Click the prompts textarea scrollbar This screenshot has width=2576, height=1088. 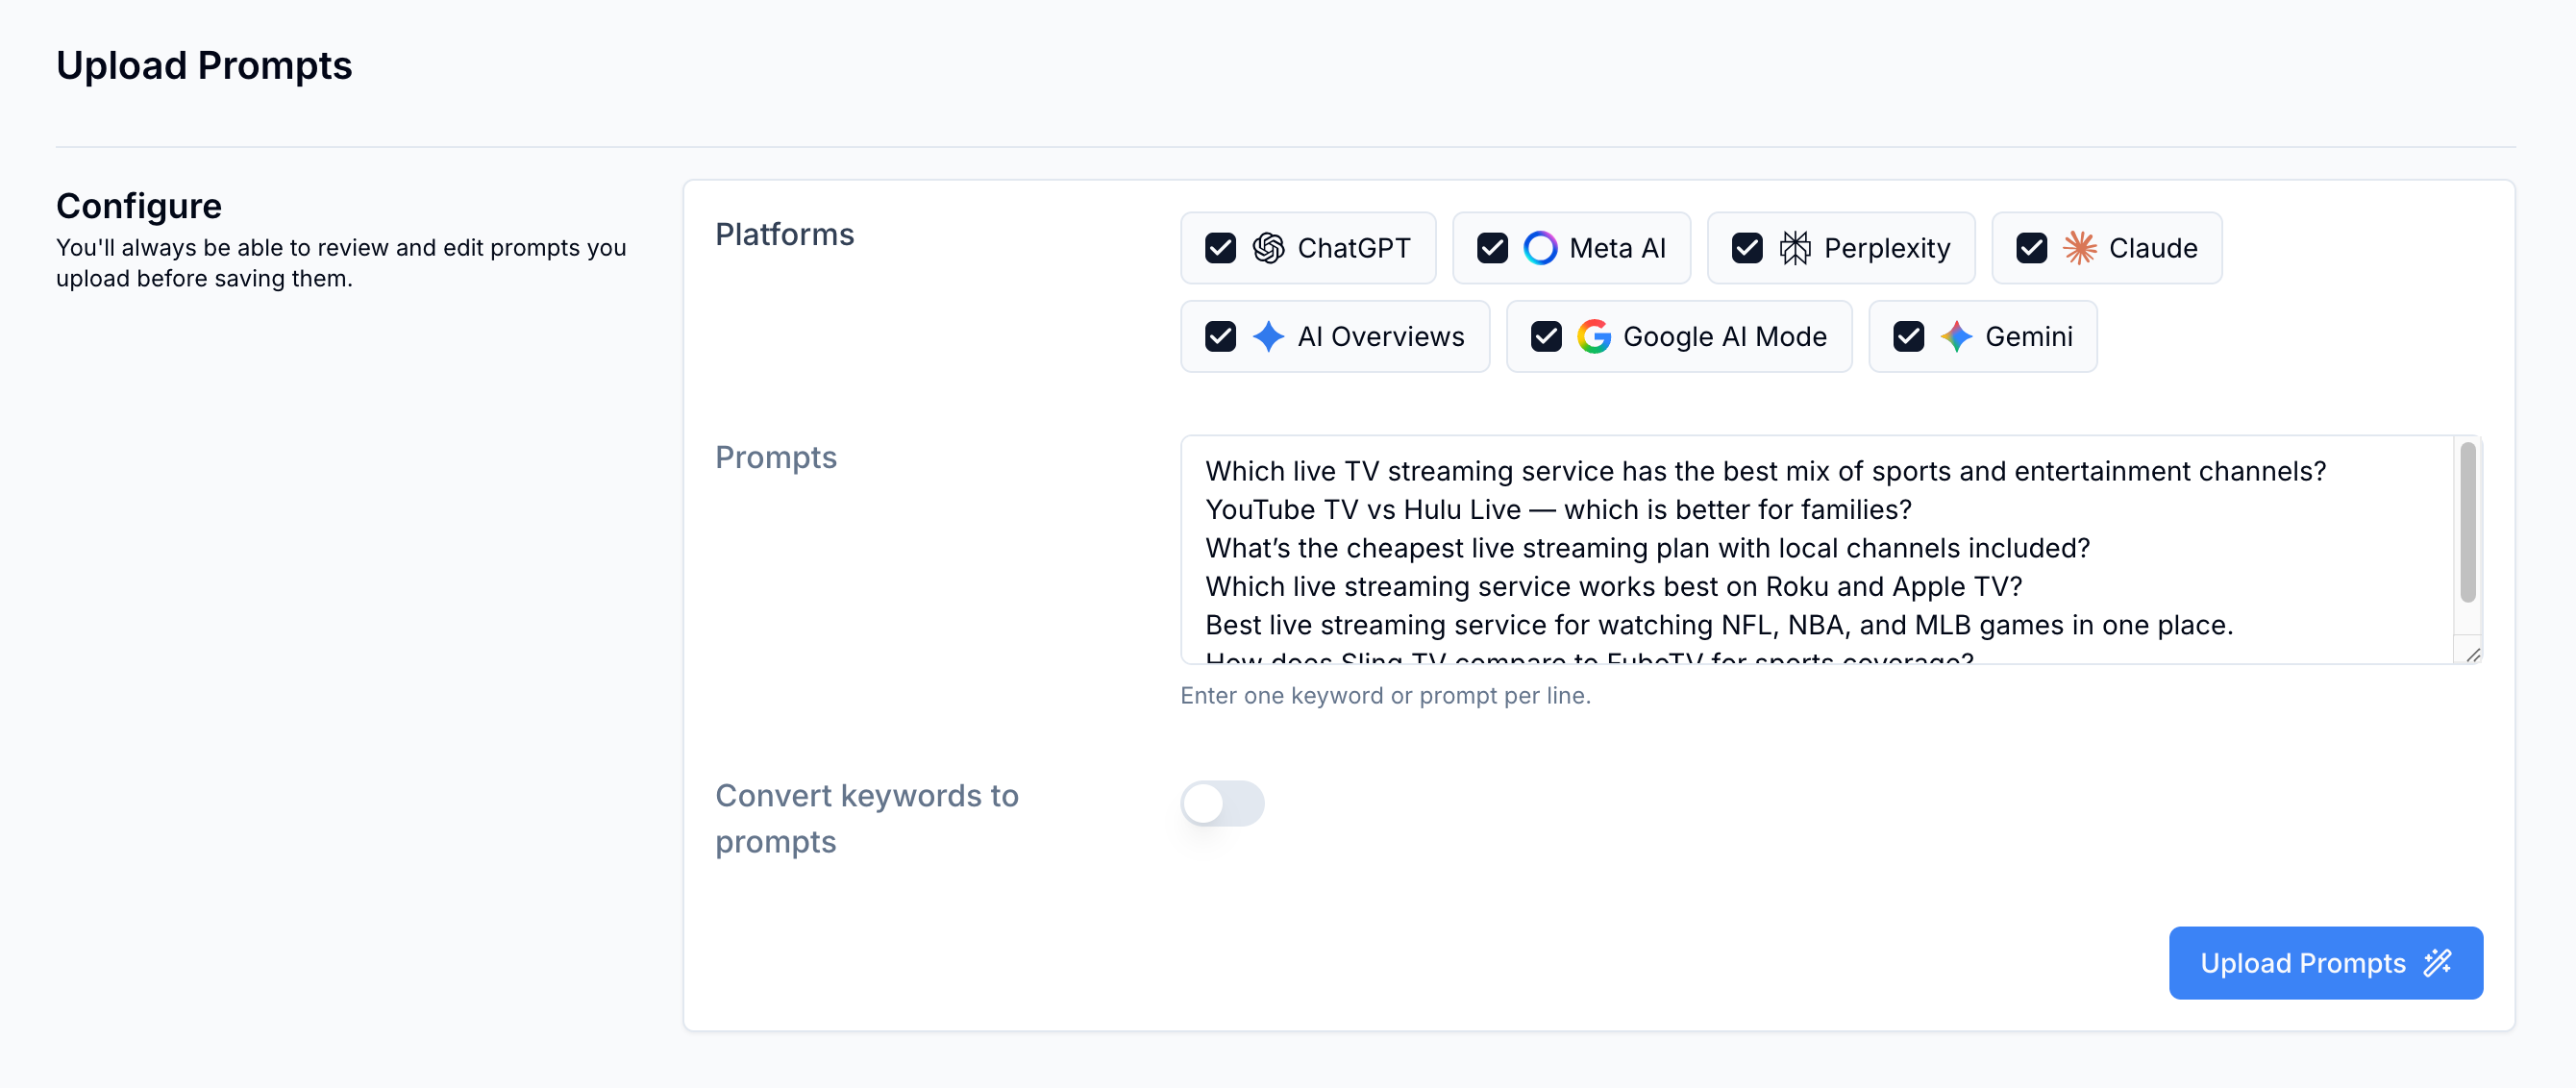click(x=2467, y=522)
